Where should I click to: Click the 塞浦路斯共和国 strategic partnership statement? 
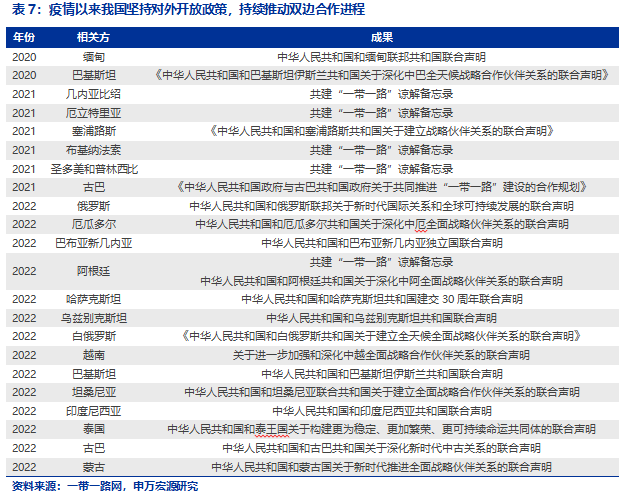[382, 131]
